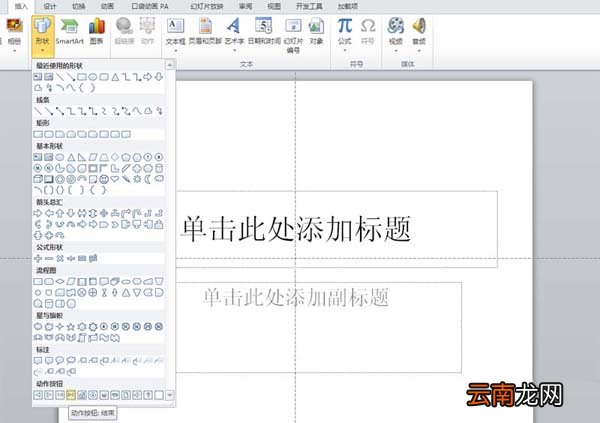Screen dimensions: 600x423
Task: Switch to the 视图 View tab
Action: 274,6
